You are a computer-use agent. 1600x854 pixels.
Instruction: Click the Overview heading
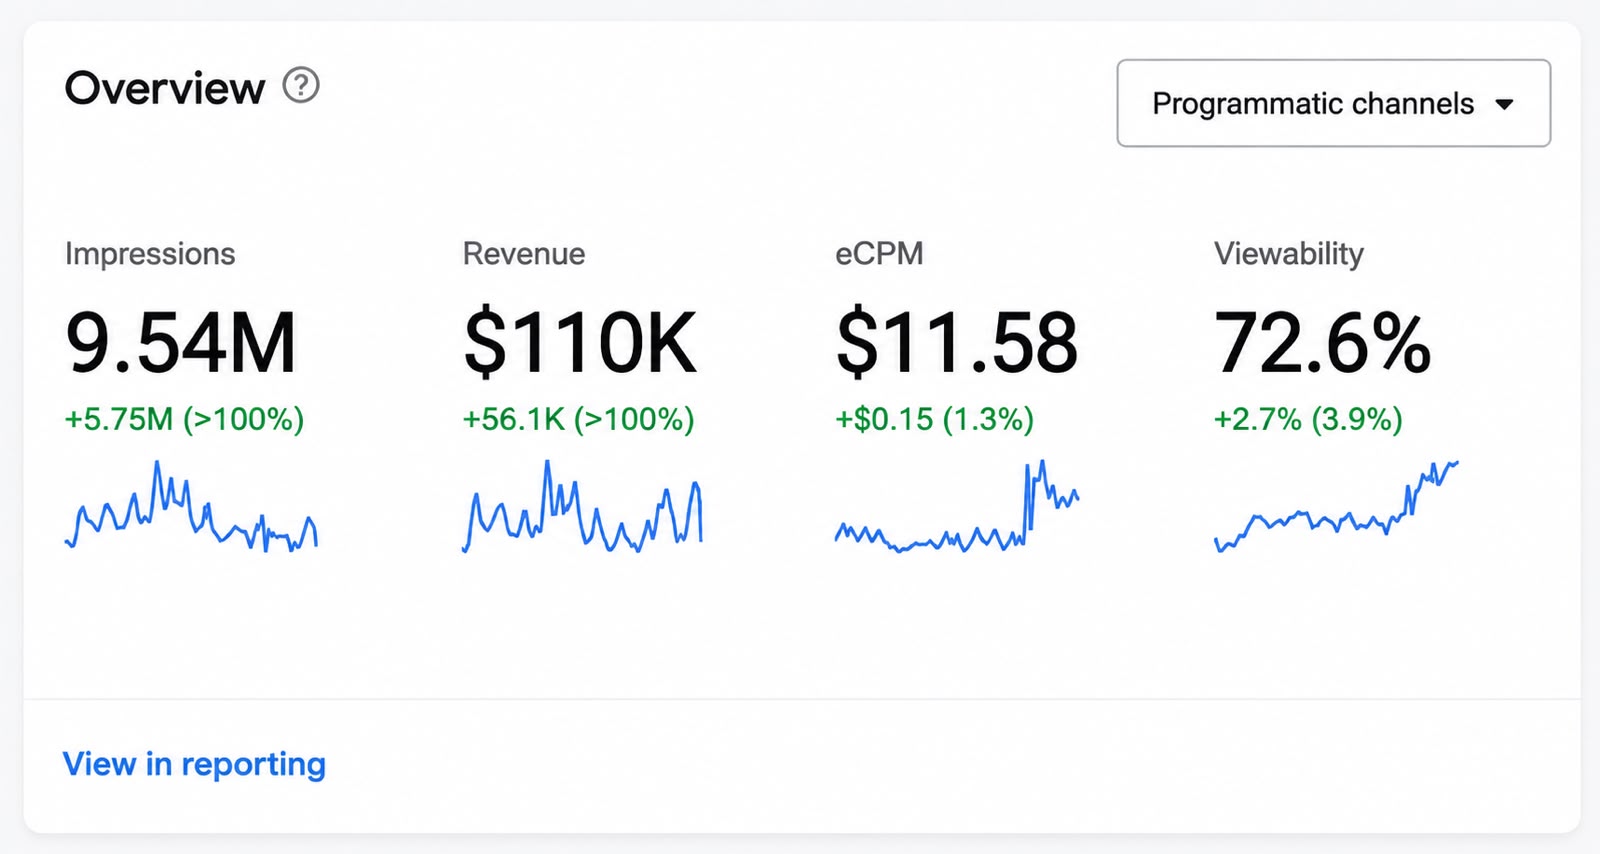click(165, 88)
